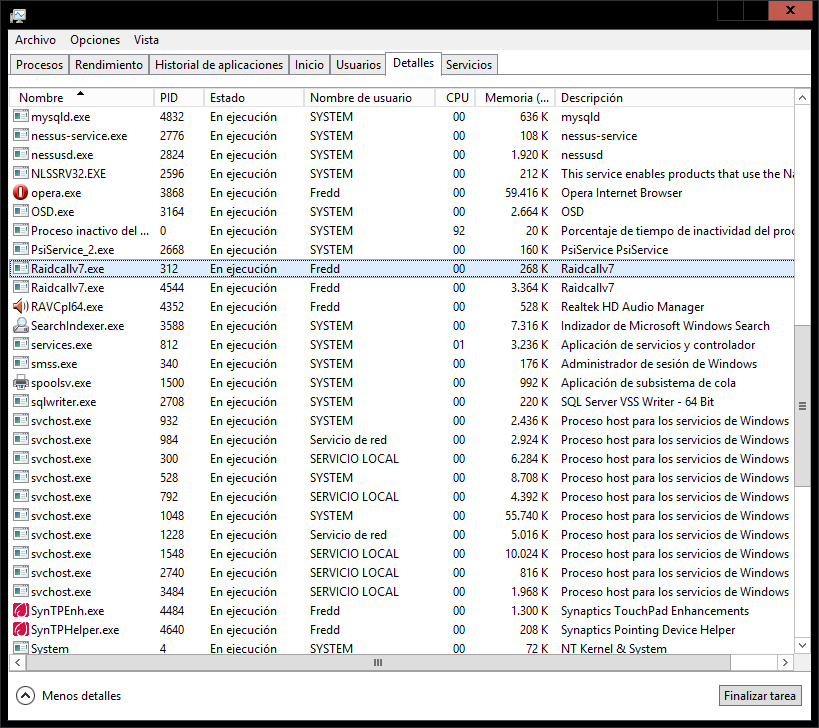Click 'Synaptics TouchPad Enhancements' description

(x=654, y=610)
